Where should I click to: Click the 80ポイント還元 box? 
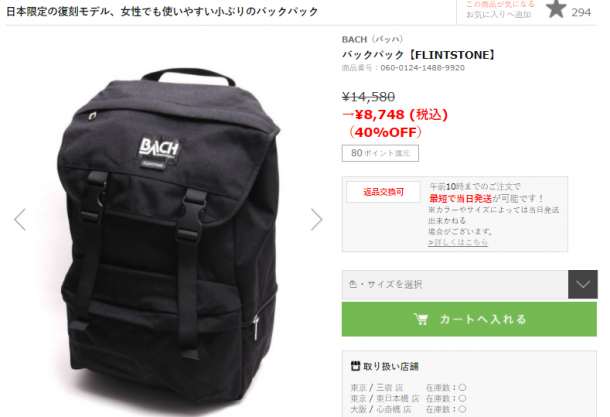(x=380, y=153)
